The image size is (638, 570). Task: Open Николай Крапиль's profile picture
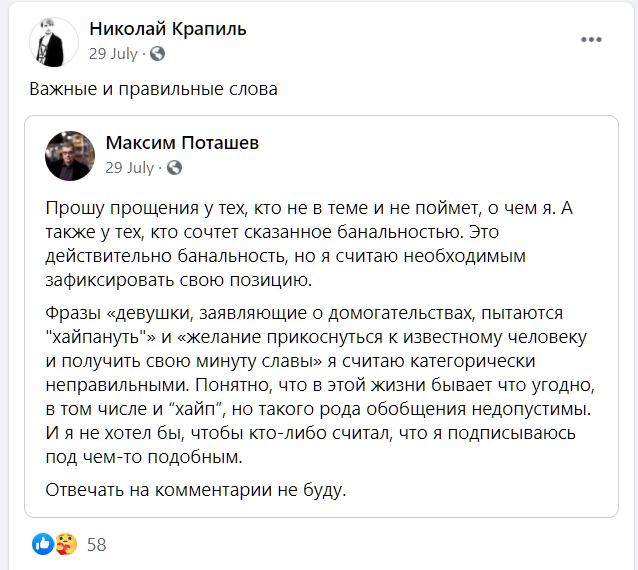coord(54,41)
